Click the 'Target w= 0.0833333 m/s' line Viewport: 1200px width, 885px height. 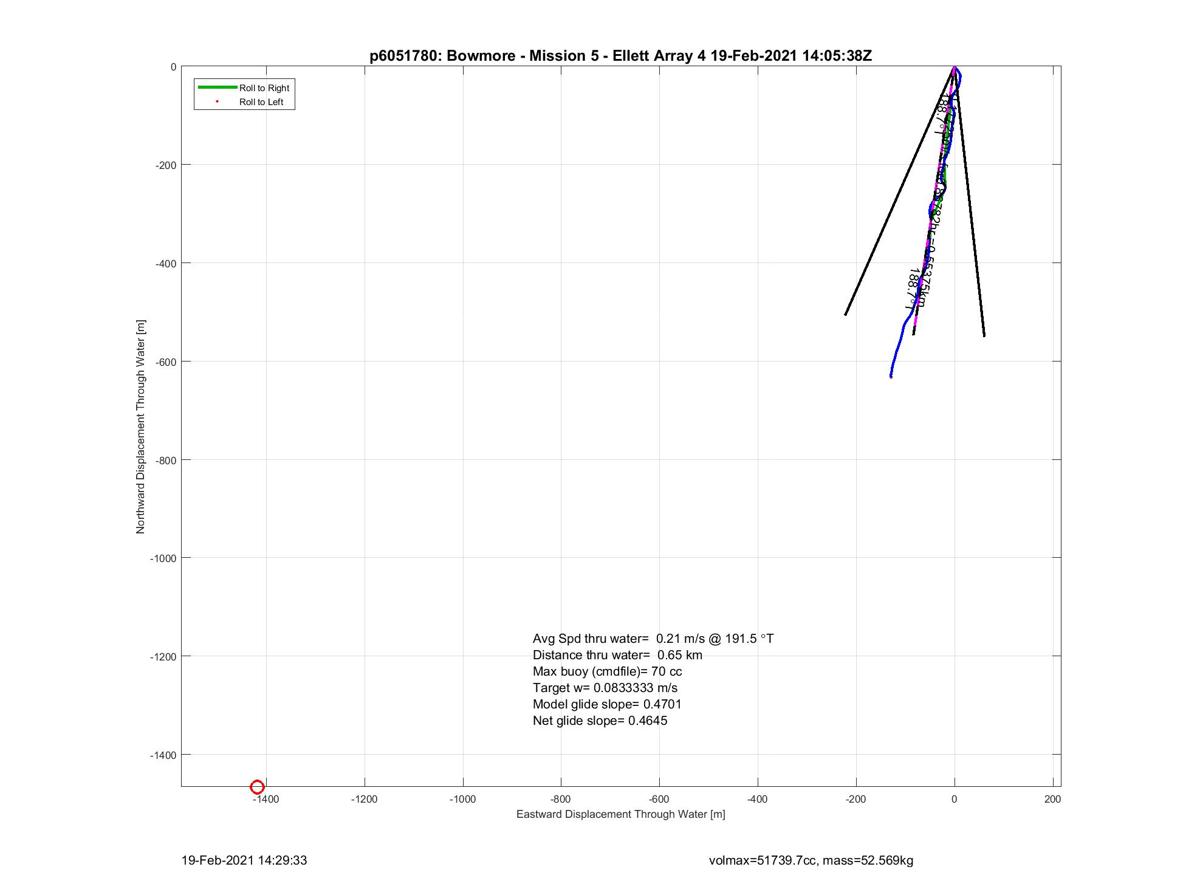point(606,688)
